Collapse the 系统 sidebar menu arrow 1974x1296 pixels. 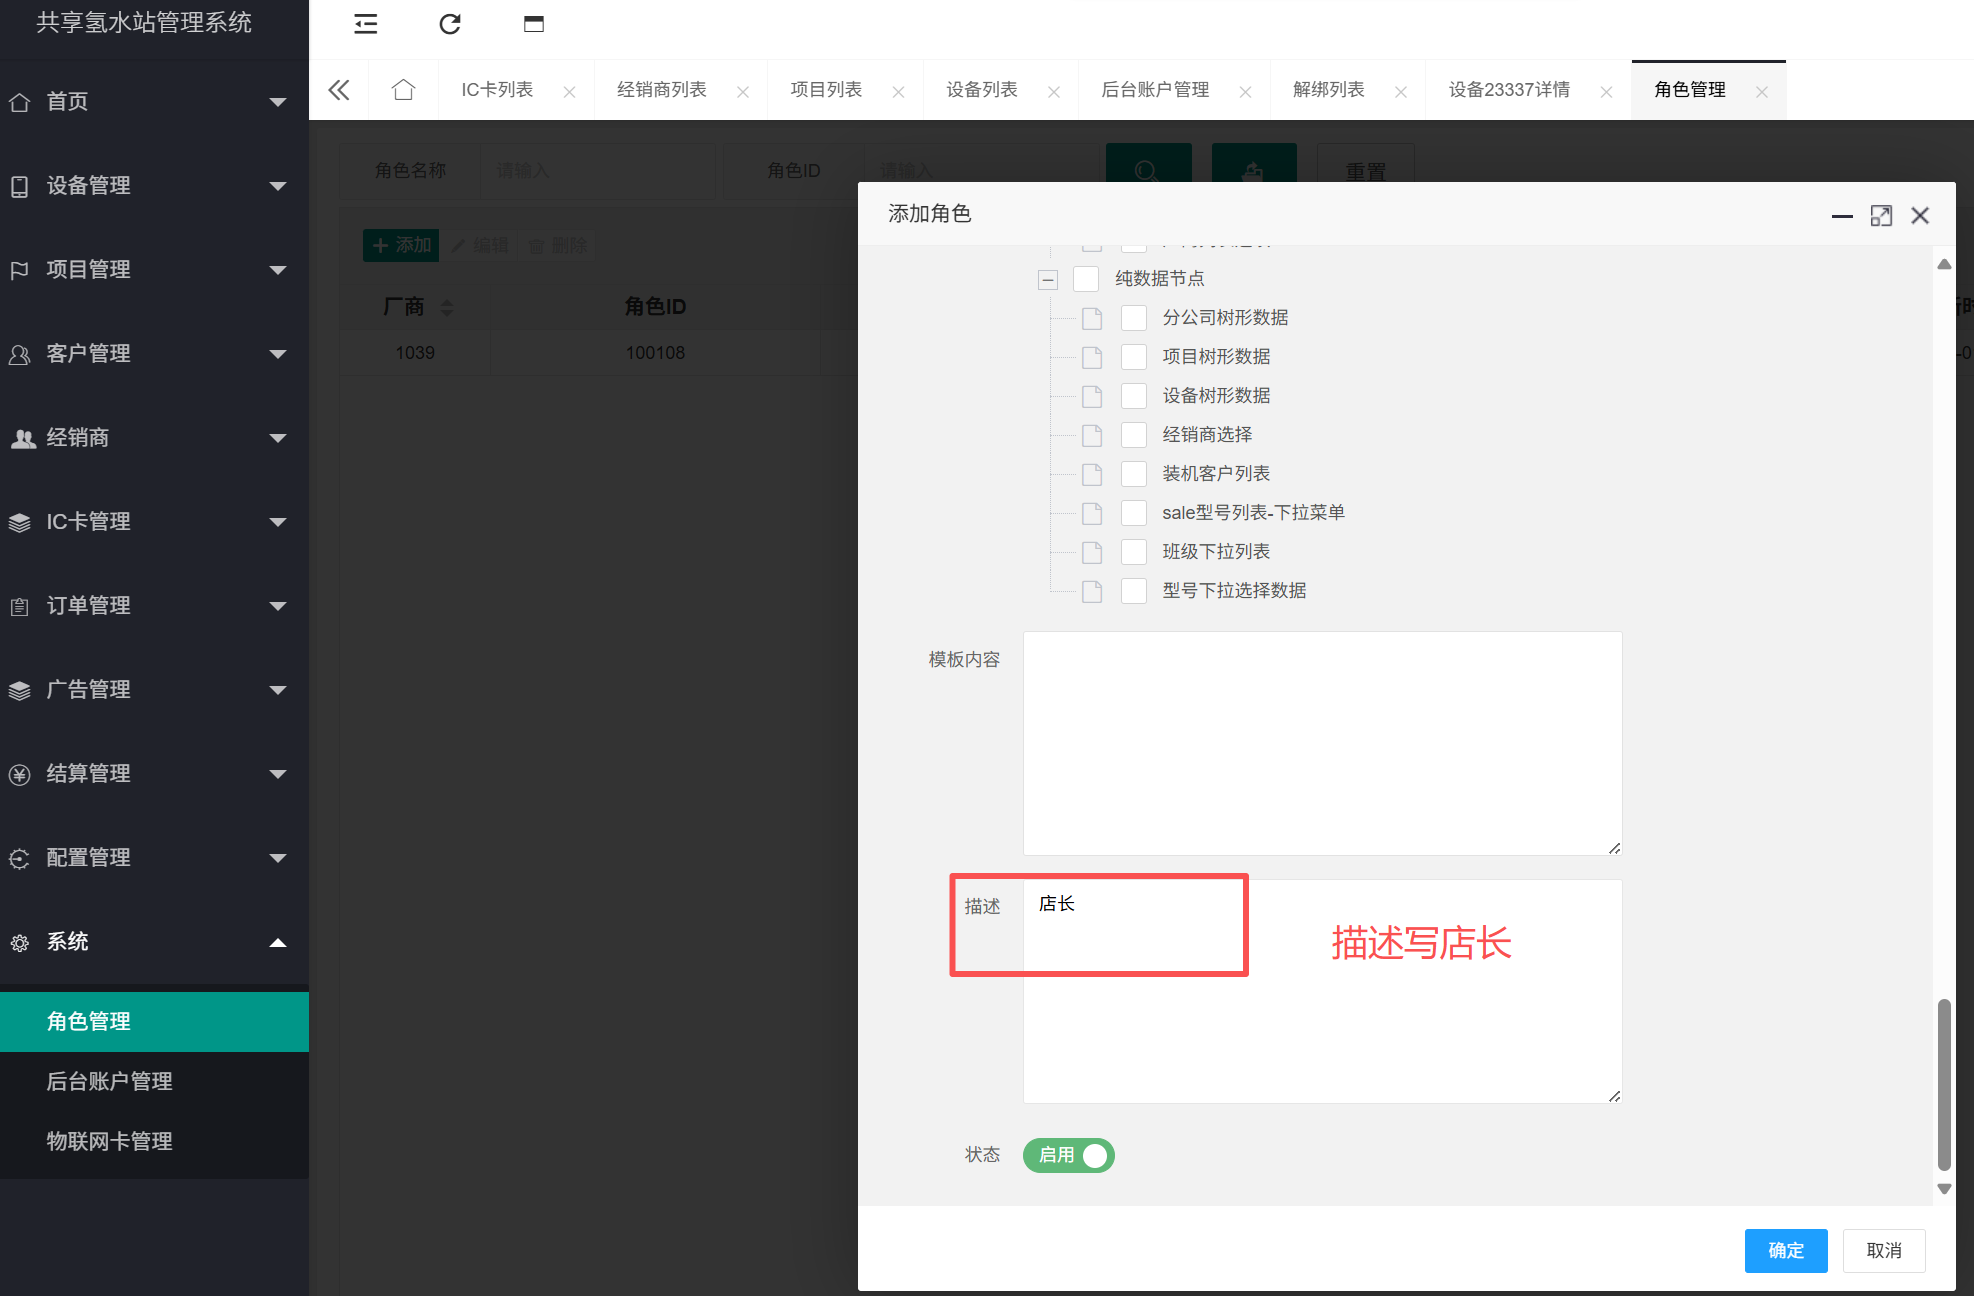coord(278,942)
